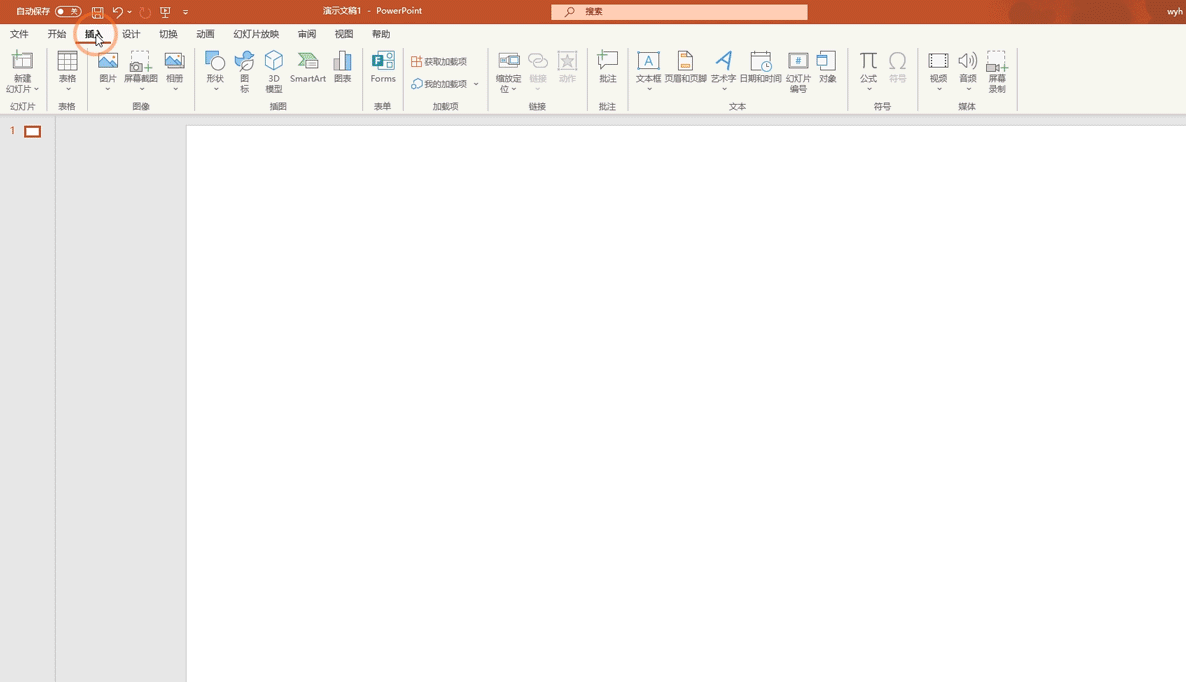The image size is (1186, 682).
Task: Click the 3D模型 icon
Action: point(274,71)
